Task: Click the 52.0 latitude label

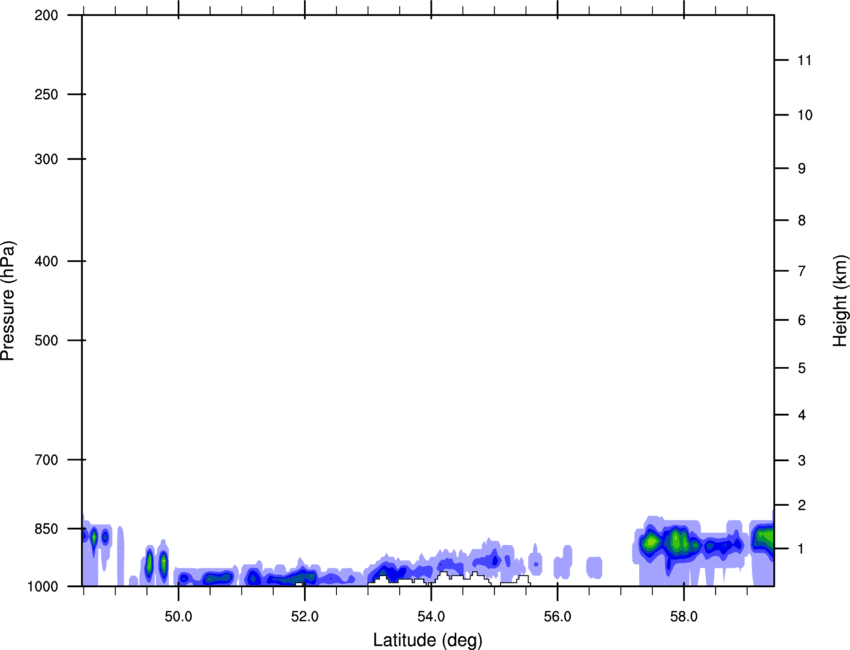Action: pyautogui.click(x=305, y=617)
